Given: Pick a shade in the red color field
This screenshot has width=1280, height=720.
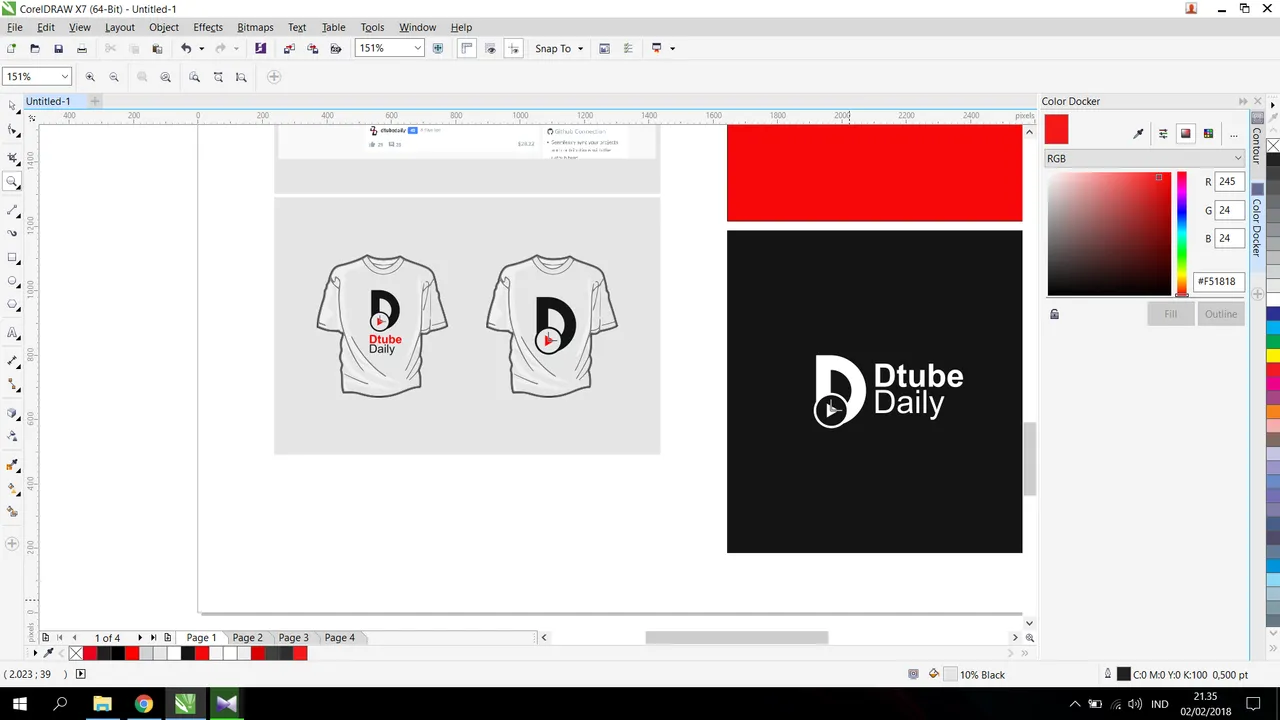Looking at the screenshot, I should [x=1109, y=234].
